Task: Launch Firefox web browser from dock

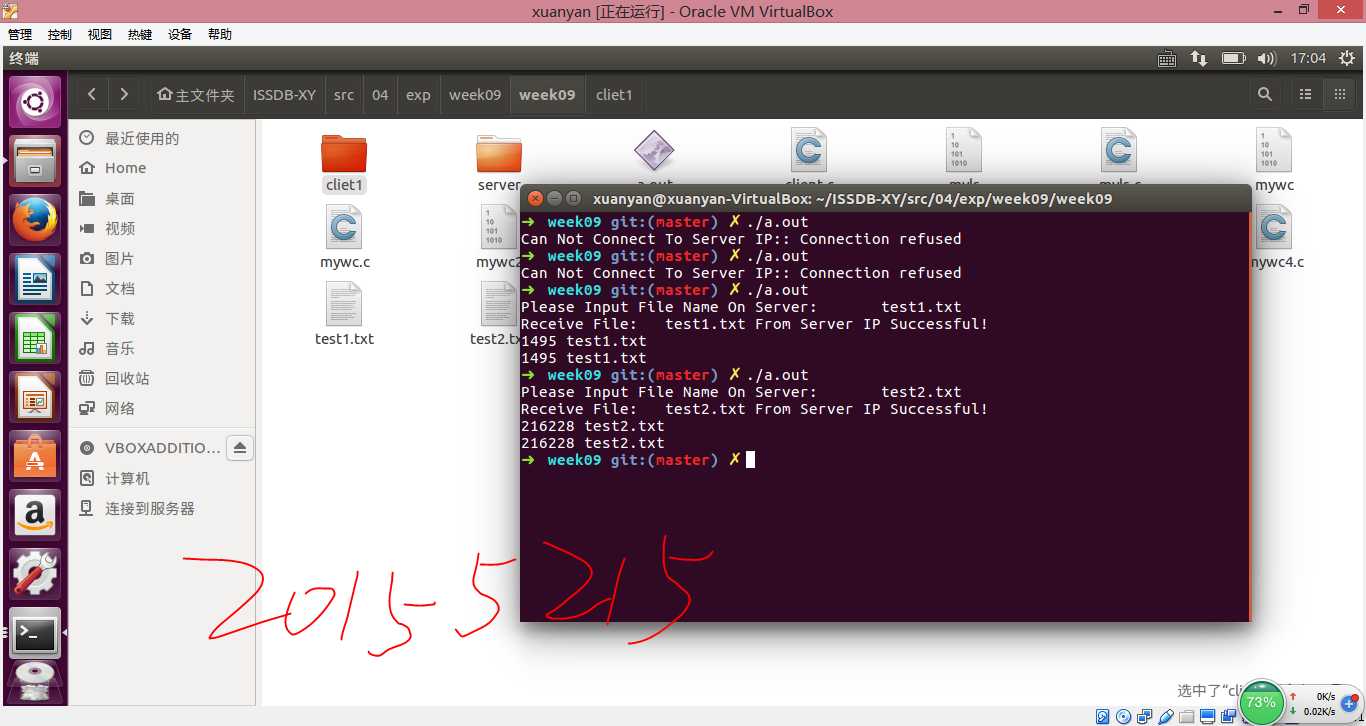Action: (x=35, y=220)
